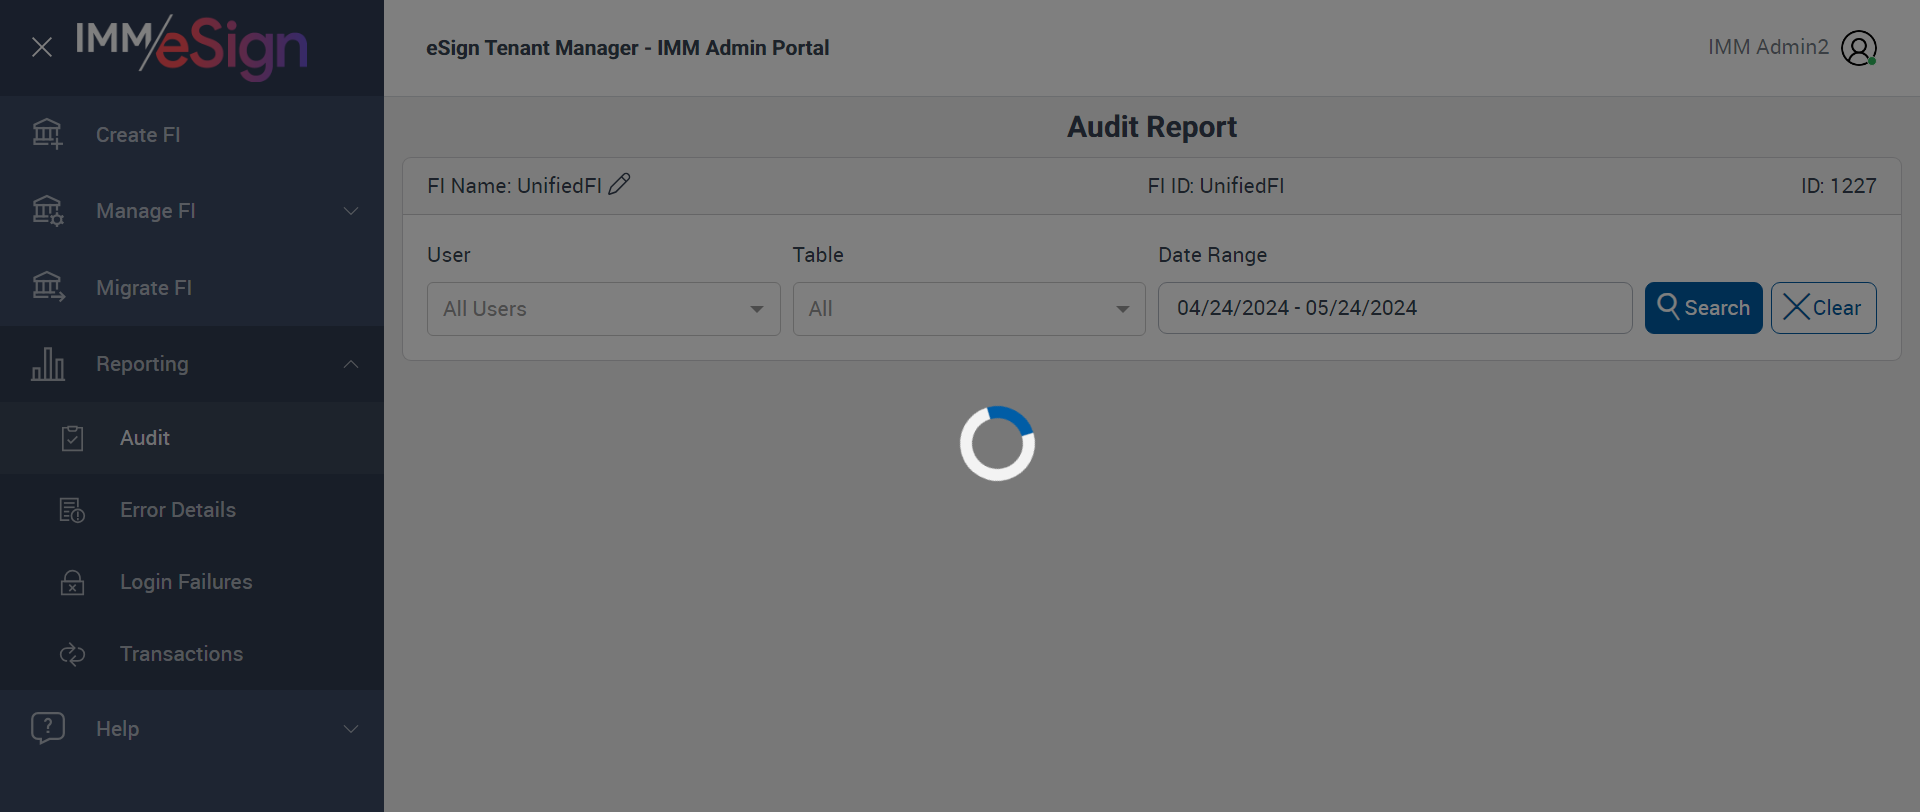Click the Clear button

click(1824, 308)
